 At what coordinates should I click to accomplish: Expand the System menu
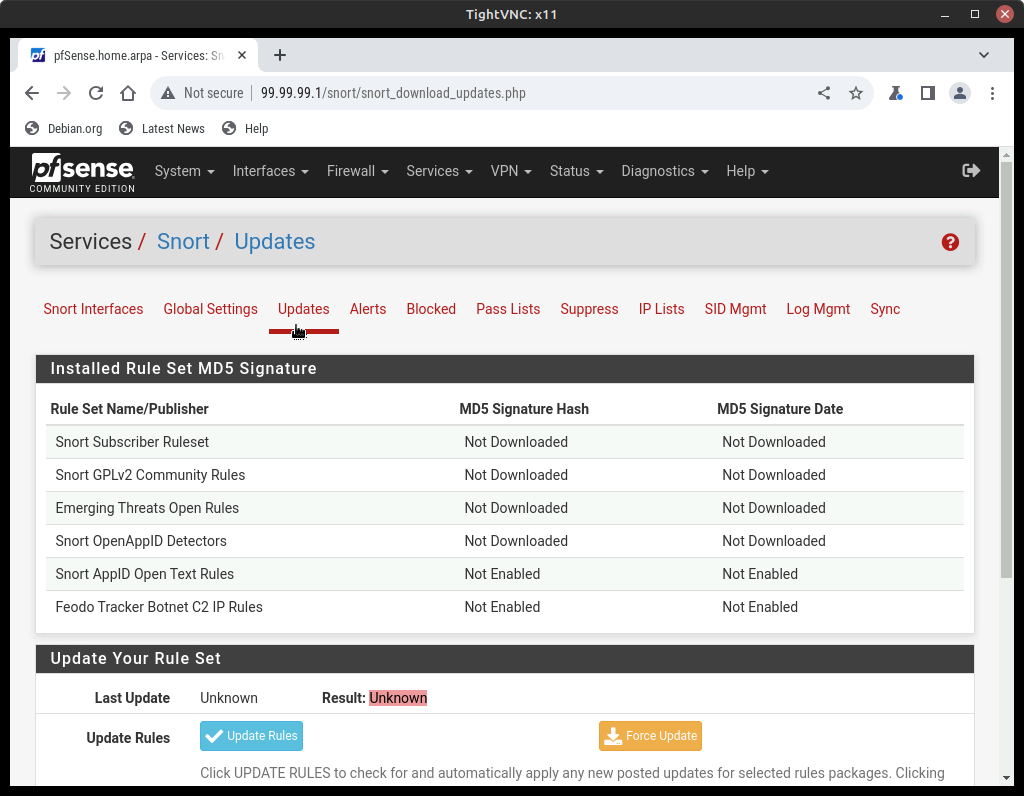(x=185, y=171)
